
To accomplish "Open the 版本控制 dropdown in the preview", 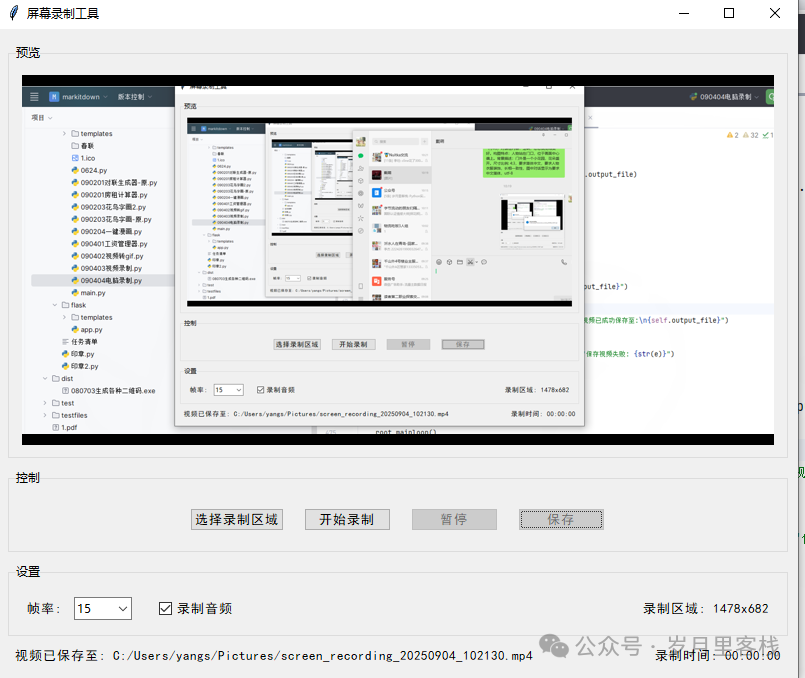I will pyautogui.click(x=135, y=96).
